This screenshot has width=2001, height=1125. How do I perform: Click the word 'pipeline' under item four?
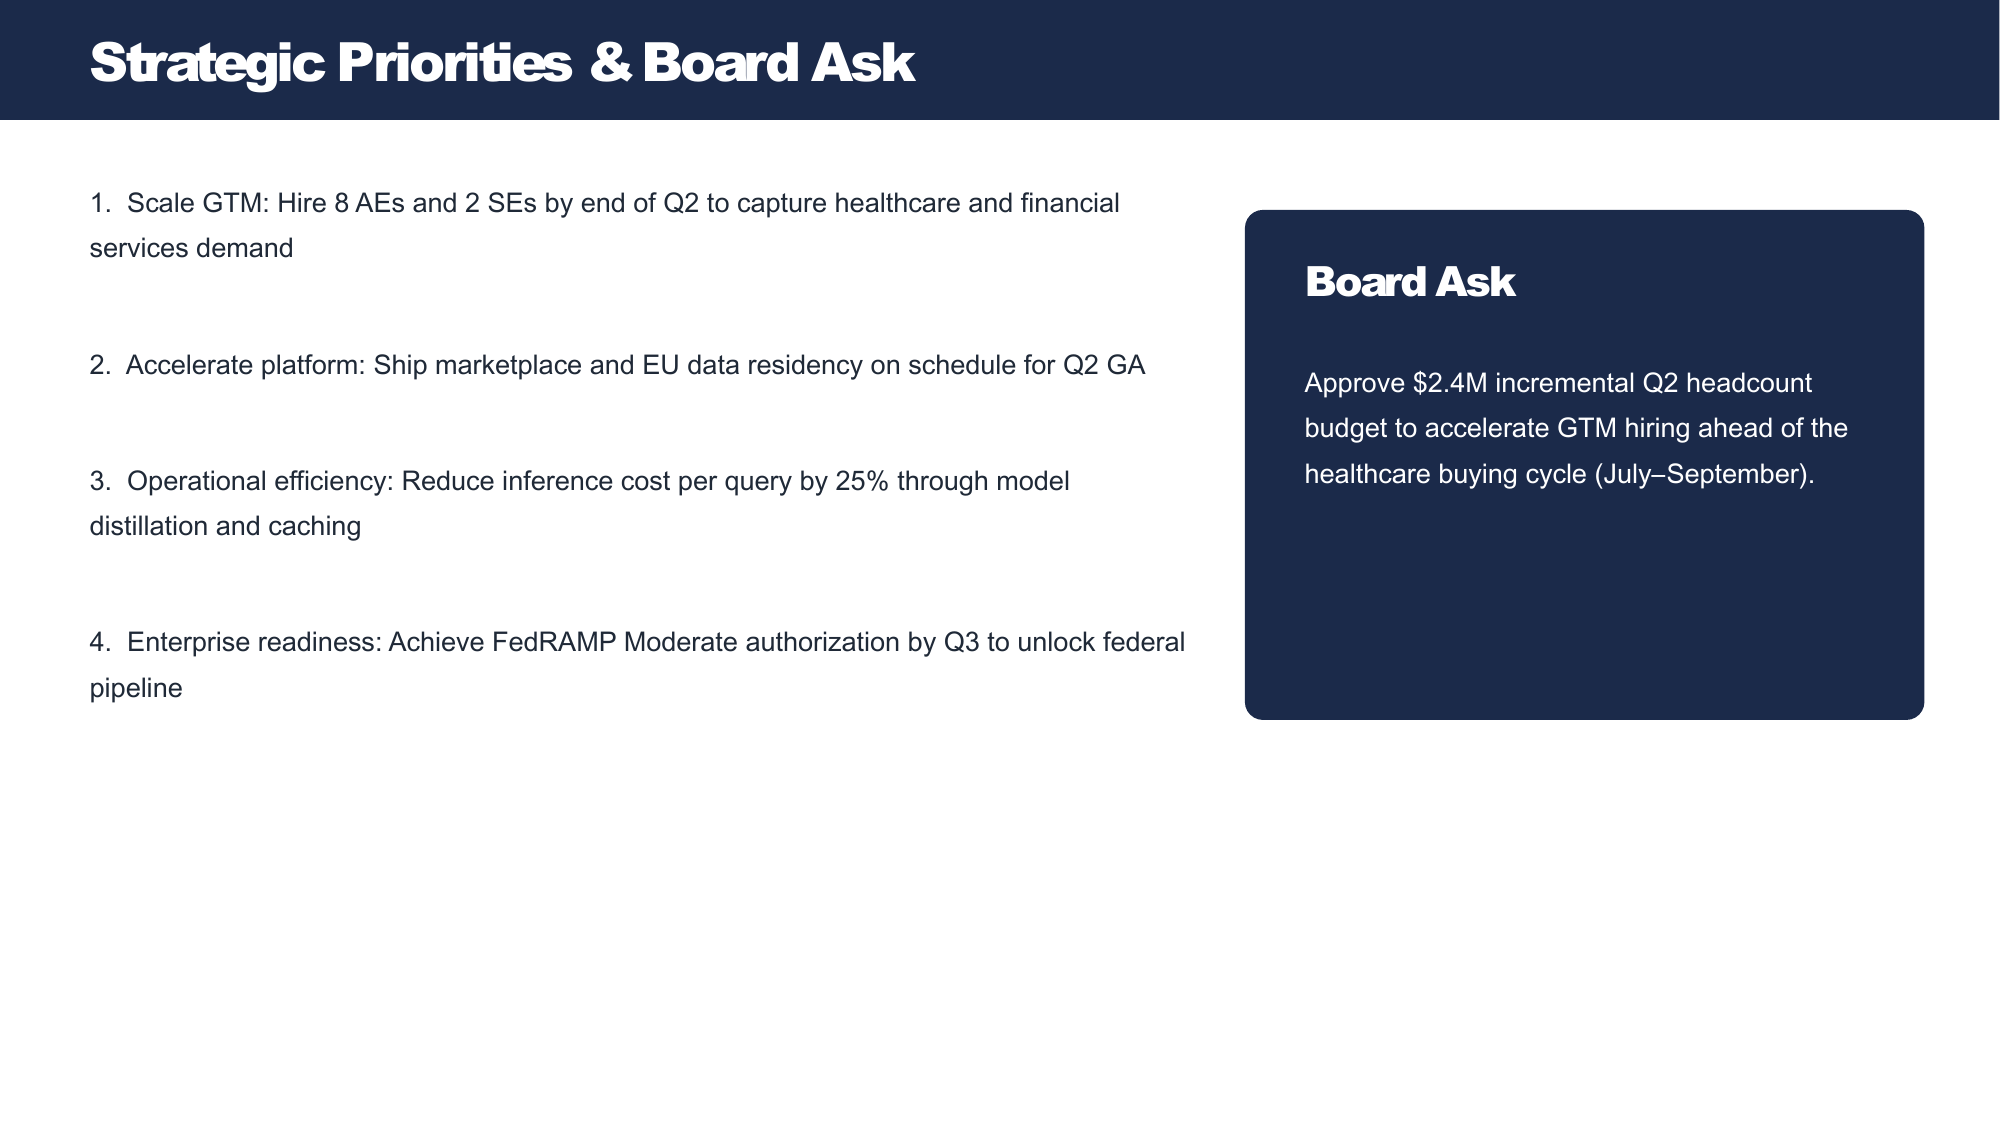pos(136,688)
